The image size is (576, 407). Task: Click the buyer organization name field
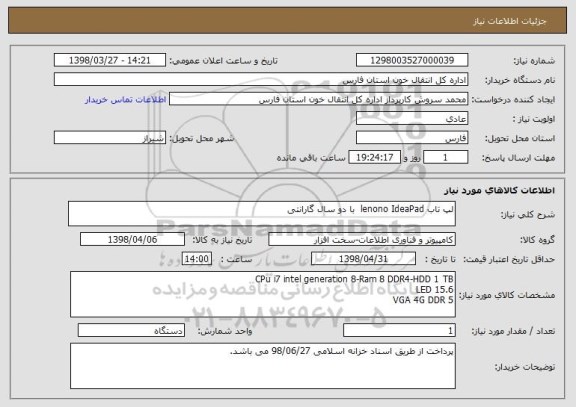click(x=261, y=80)
